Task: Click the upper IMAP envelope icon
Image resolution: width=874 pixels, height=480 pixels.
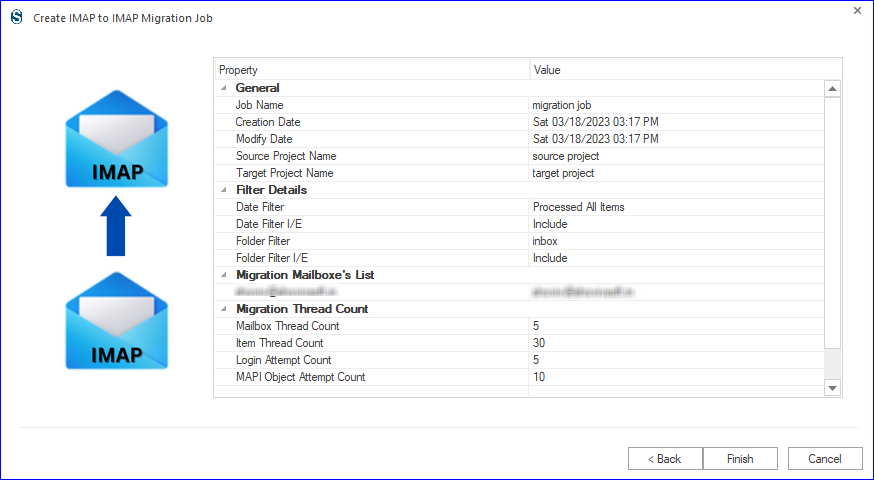Action: click(x=116, y=139)
